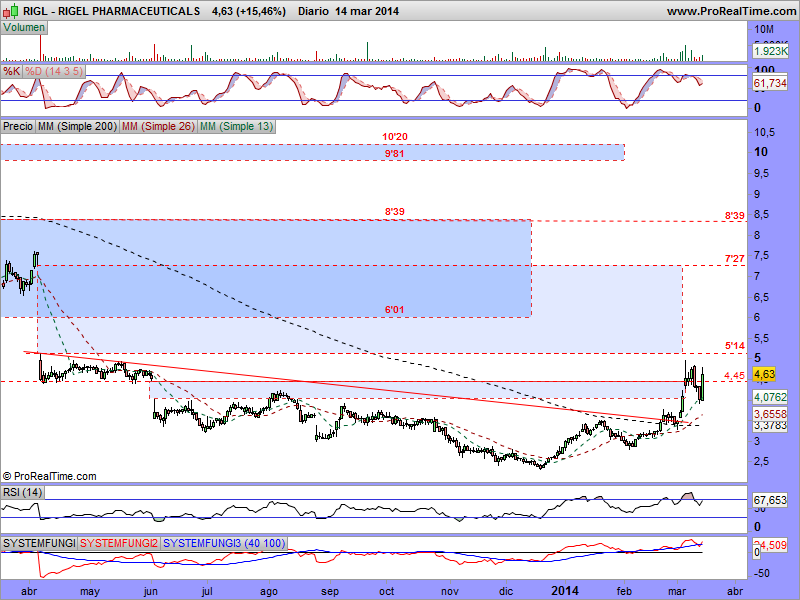
Task: Click the 9,5 price axis label
Action: pyautogui.click(x=762, y=173)
